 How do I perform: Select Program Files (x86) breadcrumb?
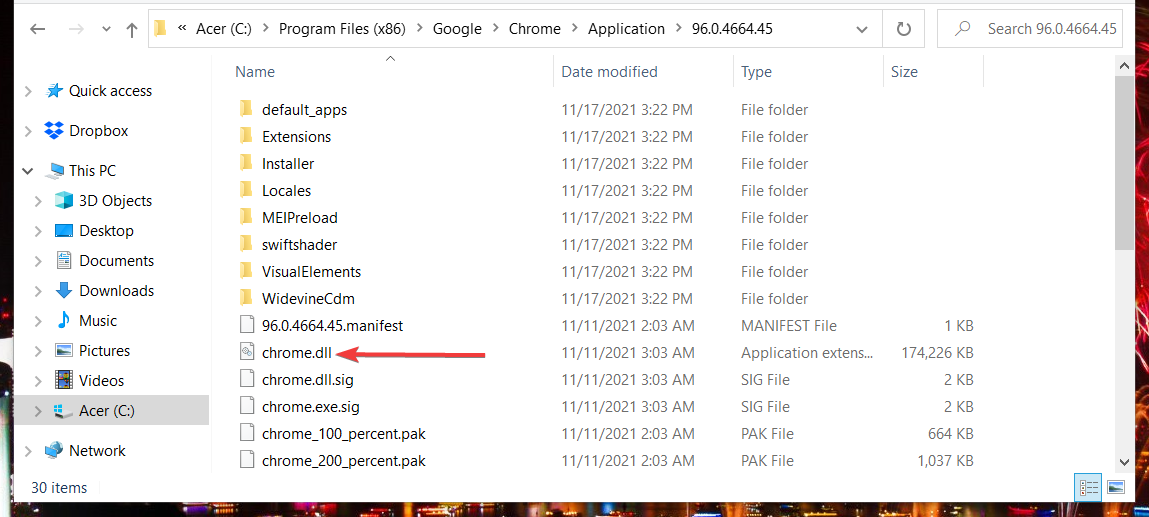click(342, 29)
